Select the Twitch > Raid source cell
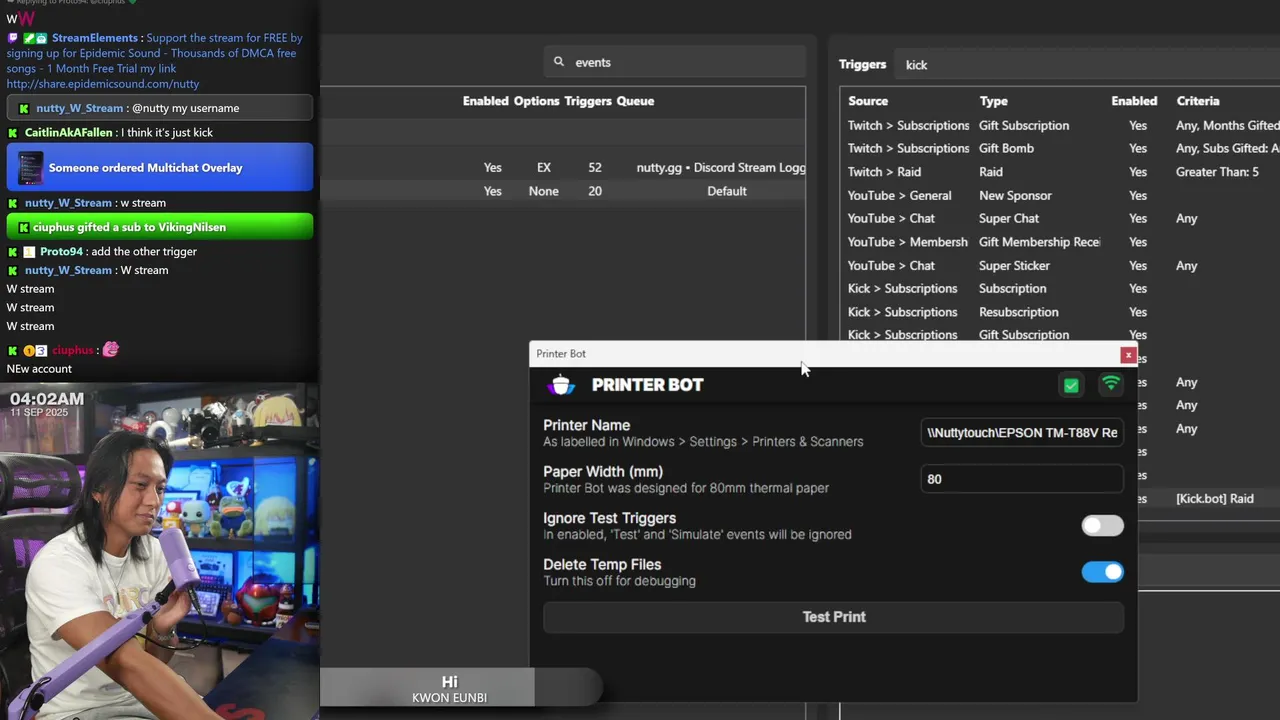 pyautogui.click(x=884, y=172)
